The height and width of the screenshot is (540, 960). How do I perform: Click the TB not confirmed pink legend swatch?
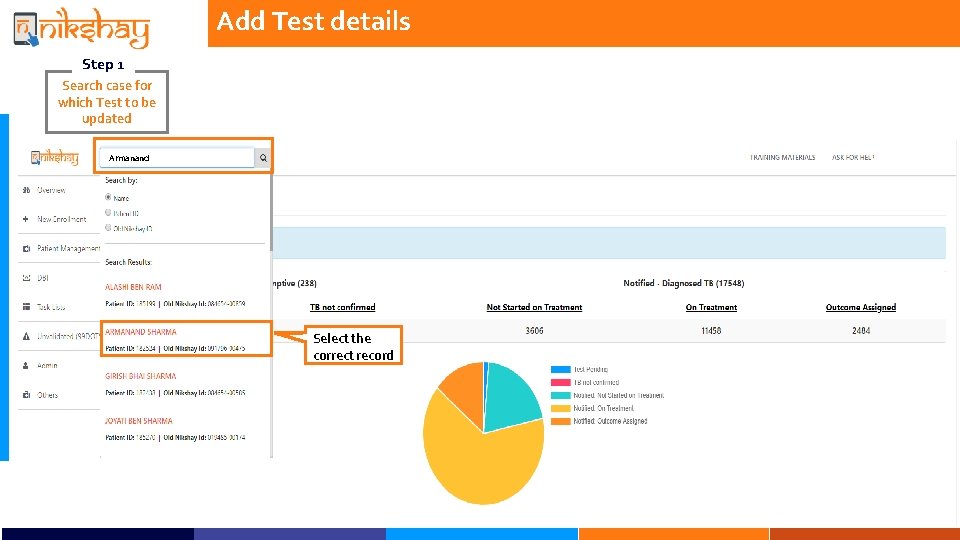[560, 382]
